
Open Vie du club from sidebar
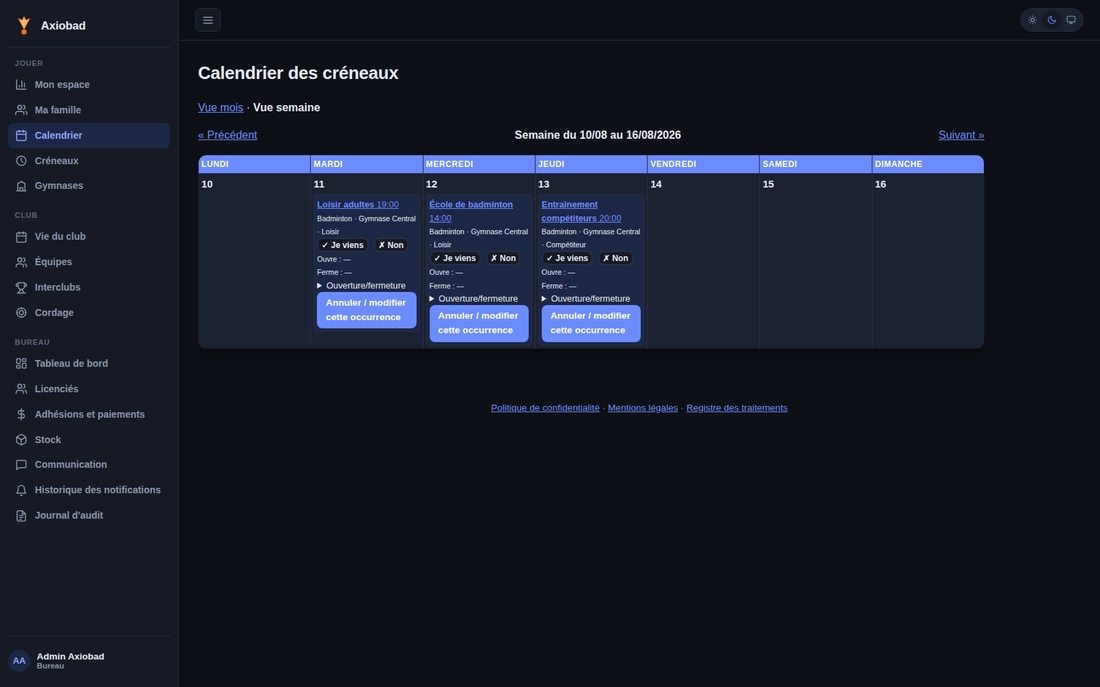pos(89,236)
